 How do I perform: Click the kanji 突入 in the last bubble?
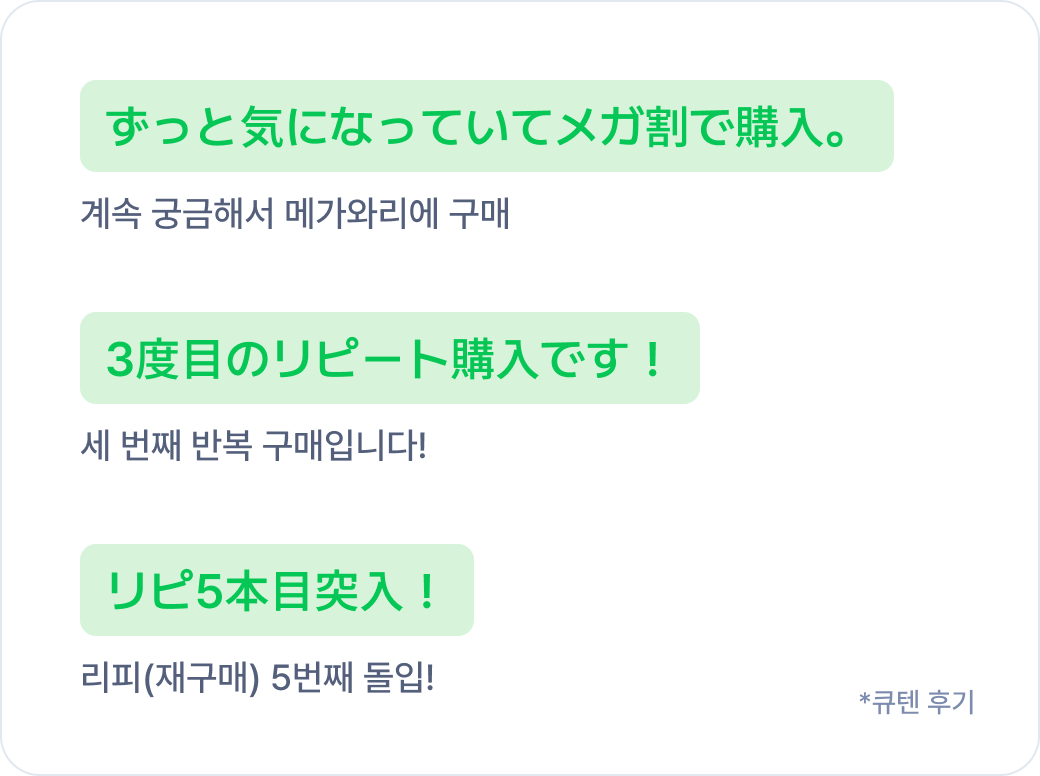358,591
